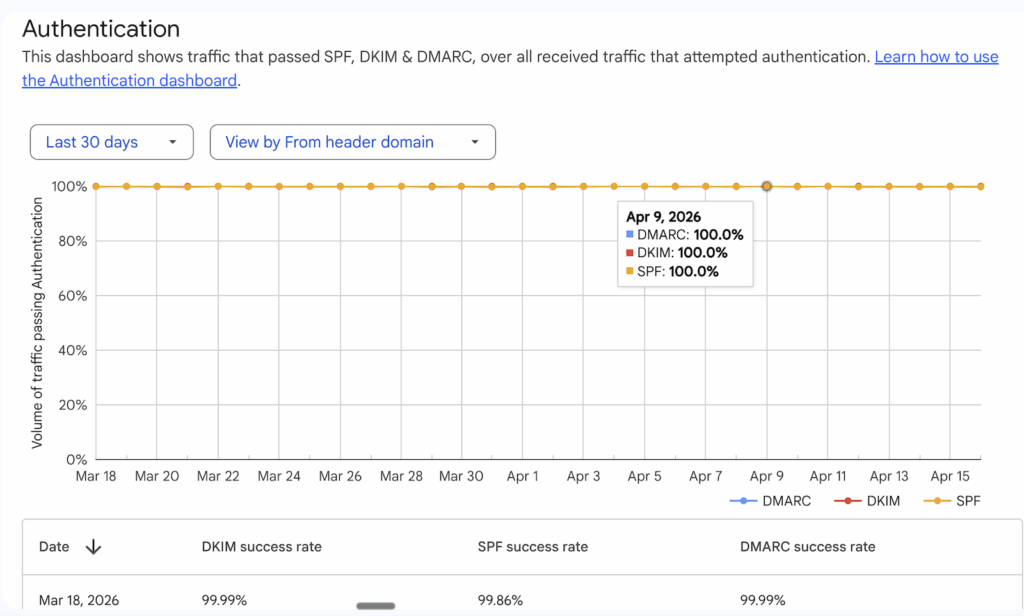Click the blue DMARC square in tooltip
The width and height of the screenshot is (1024, 616).
coord(630,235)
